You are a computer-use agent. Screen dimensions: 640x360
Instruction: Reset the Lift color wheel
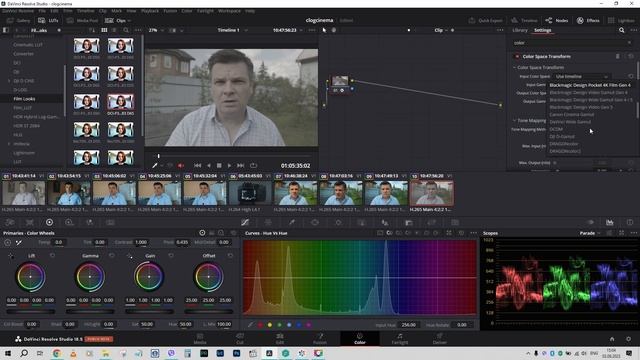click(52, 256)
